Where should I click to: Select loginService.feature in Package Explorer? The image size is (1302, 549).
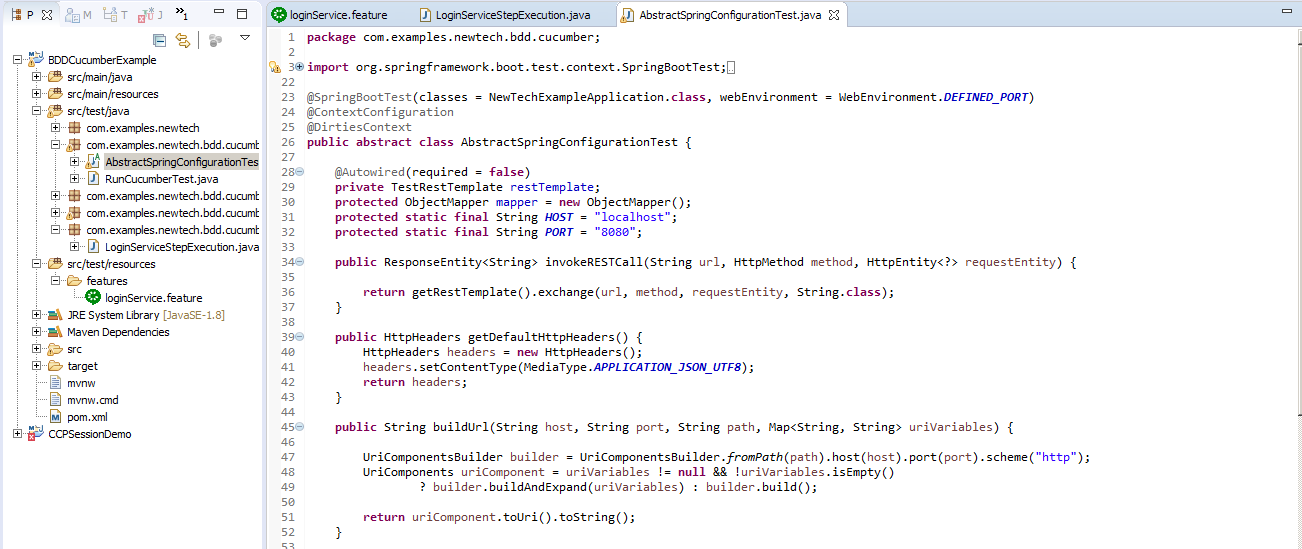coord(153,298)
